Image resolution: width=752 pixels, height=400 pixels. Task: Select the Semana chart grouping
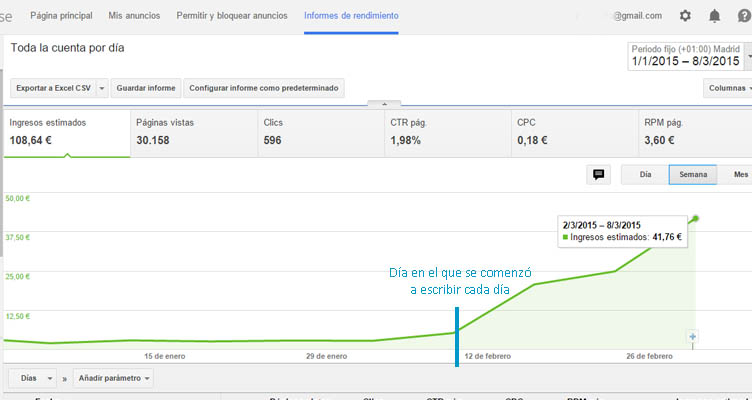click(x=692, y=174)
